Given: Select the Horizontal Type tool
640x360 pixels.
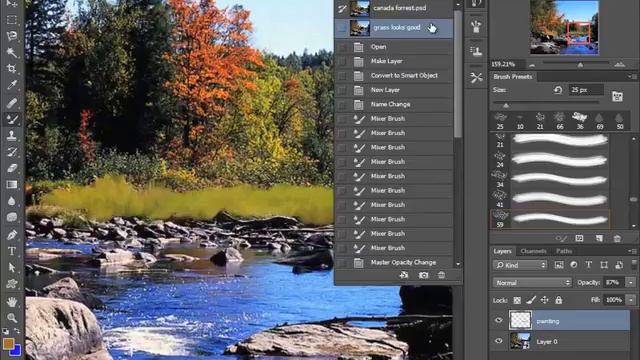Looking at the screenshot, I should click(x=12, y=251).
